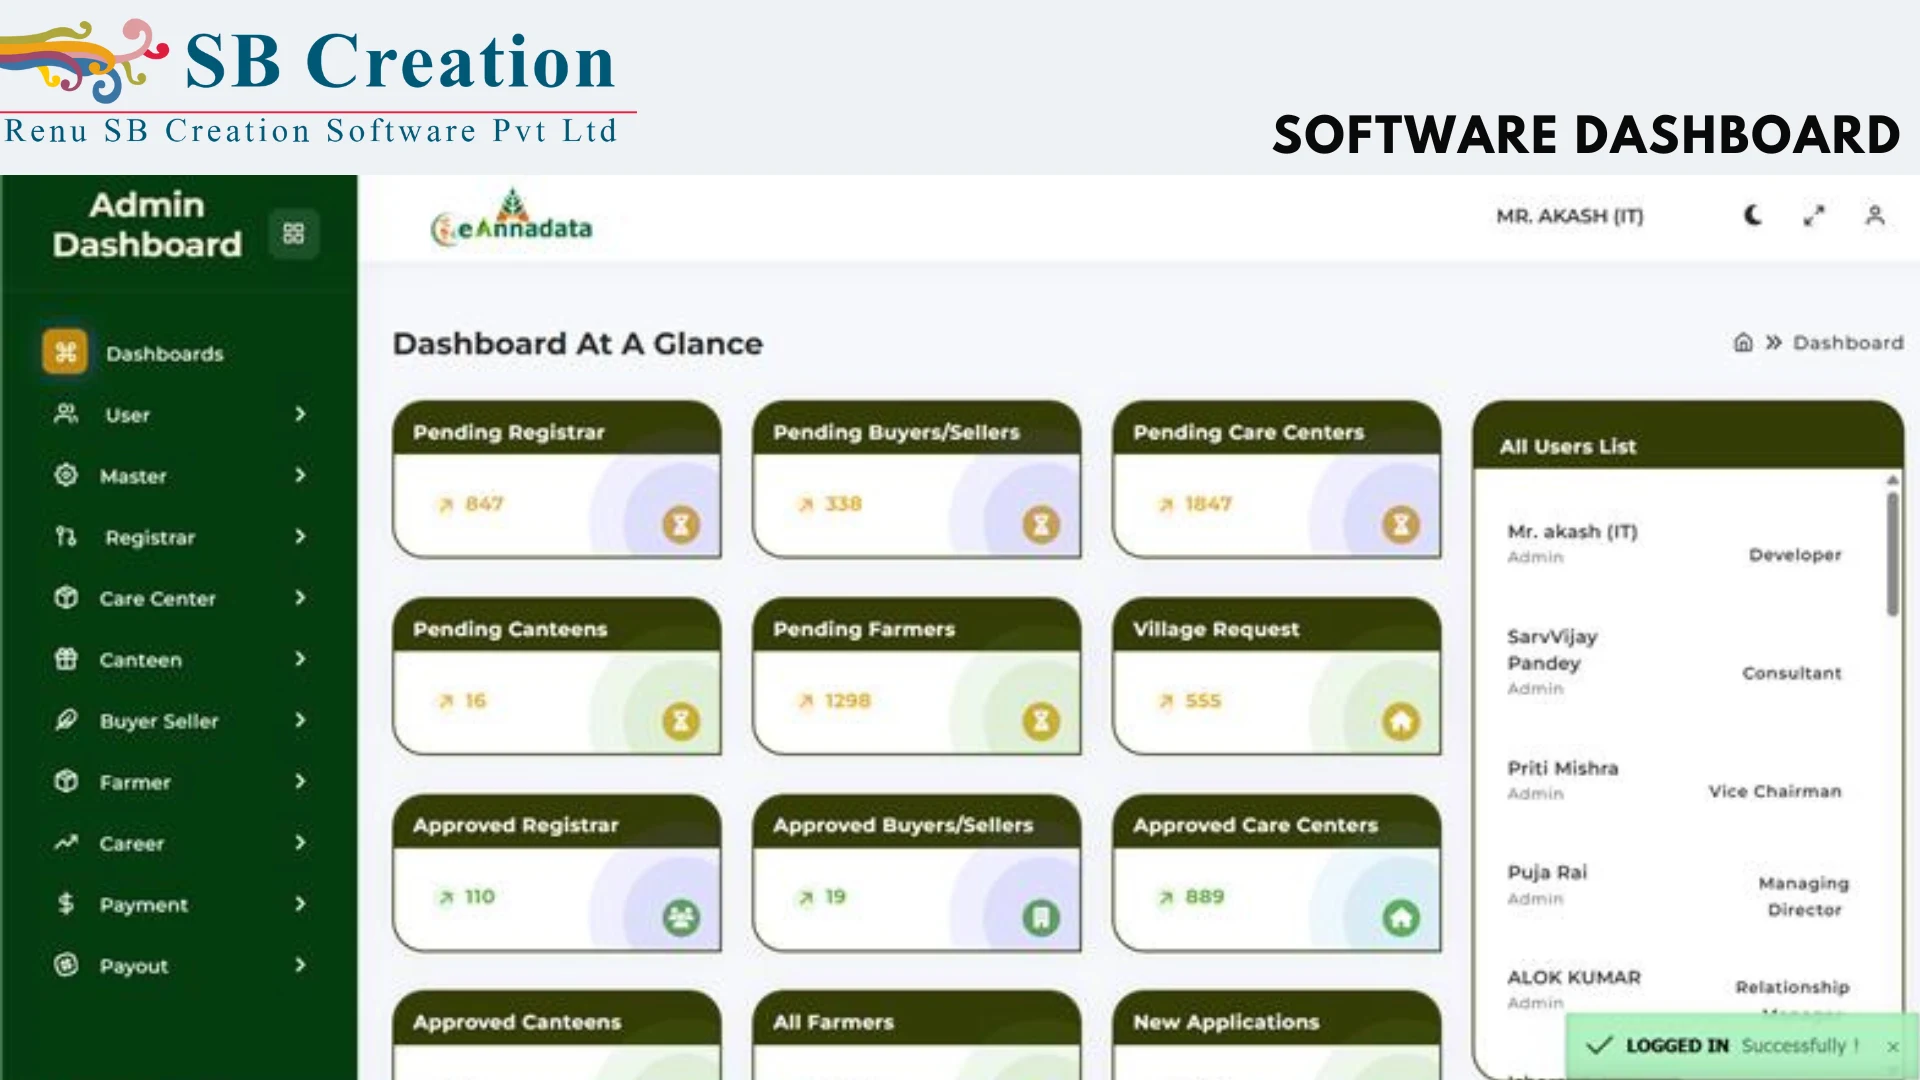Open the New Applications card header
Screen dimensions: 1920x1080
coord(1276,1020)
